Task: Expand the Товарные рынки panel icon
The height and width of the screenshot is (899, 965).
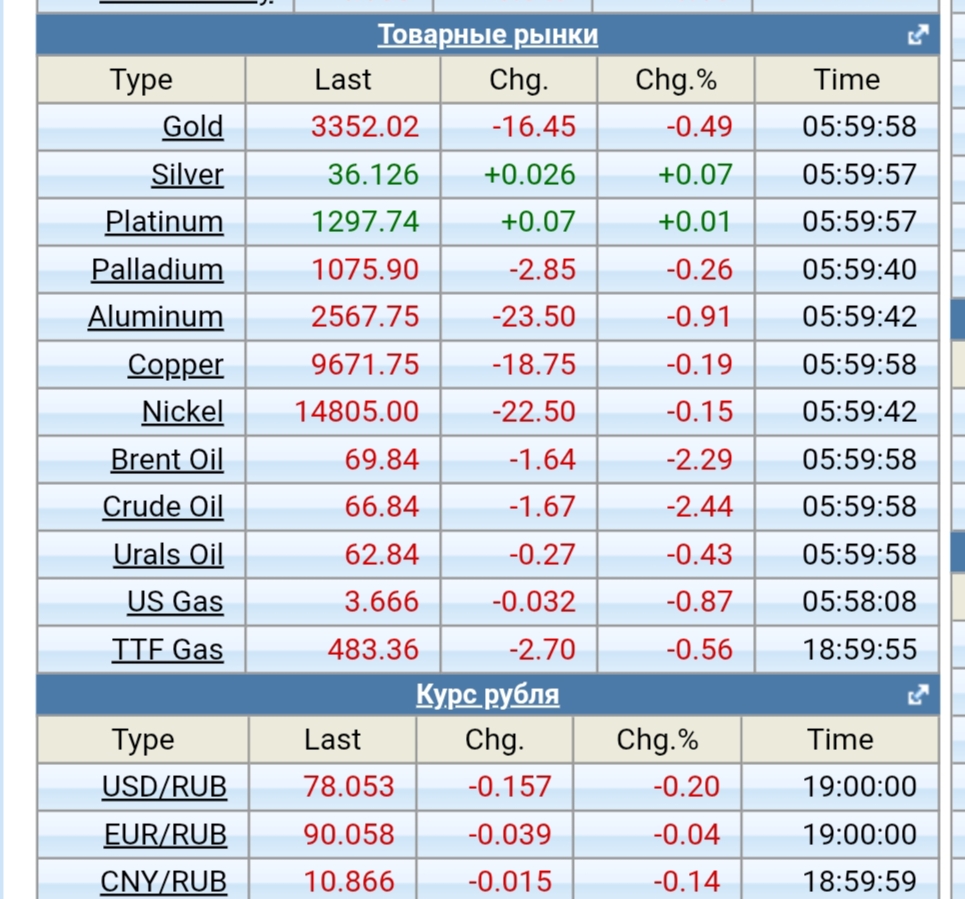Action: coord(917,36)
